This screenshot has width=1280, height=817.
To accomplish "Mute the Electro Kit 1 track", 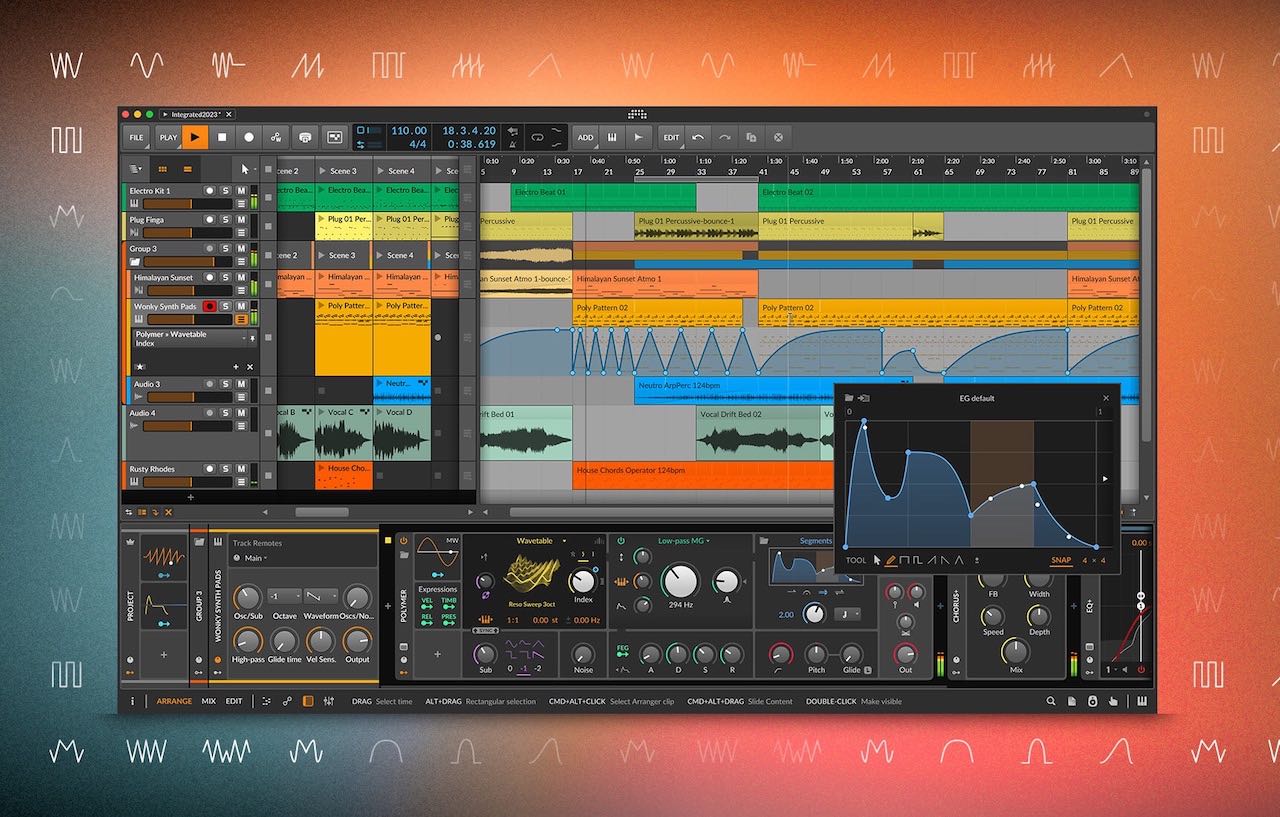I will tap(241, 190).
